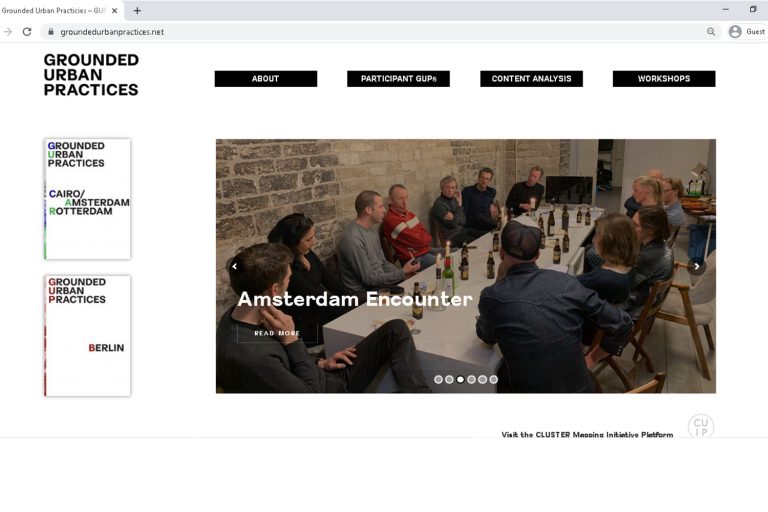View site info via the padlock icon
768x512 pixels.
50,32
